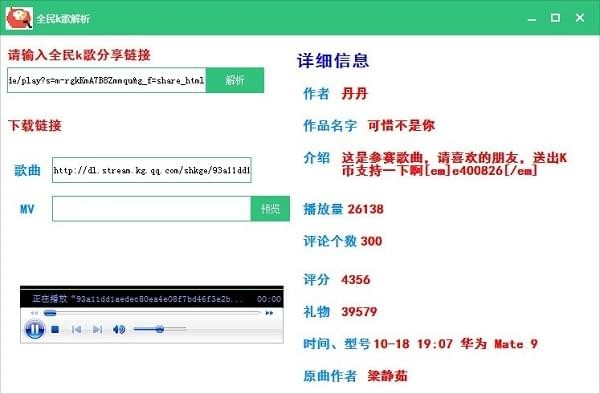
Task: Skip to the next track
Action: [x=97, y=329]
